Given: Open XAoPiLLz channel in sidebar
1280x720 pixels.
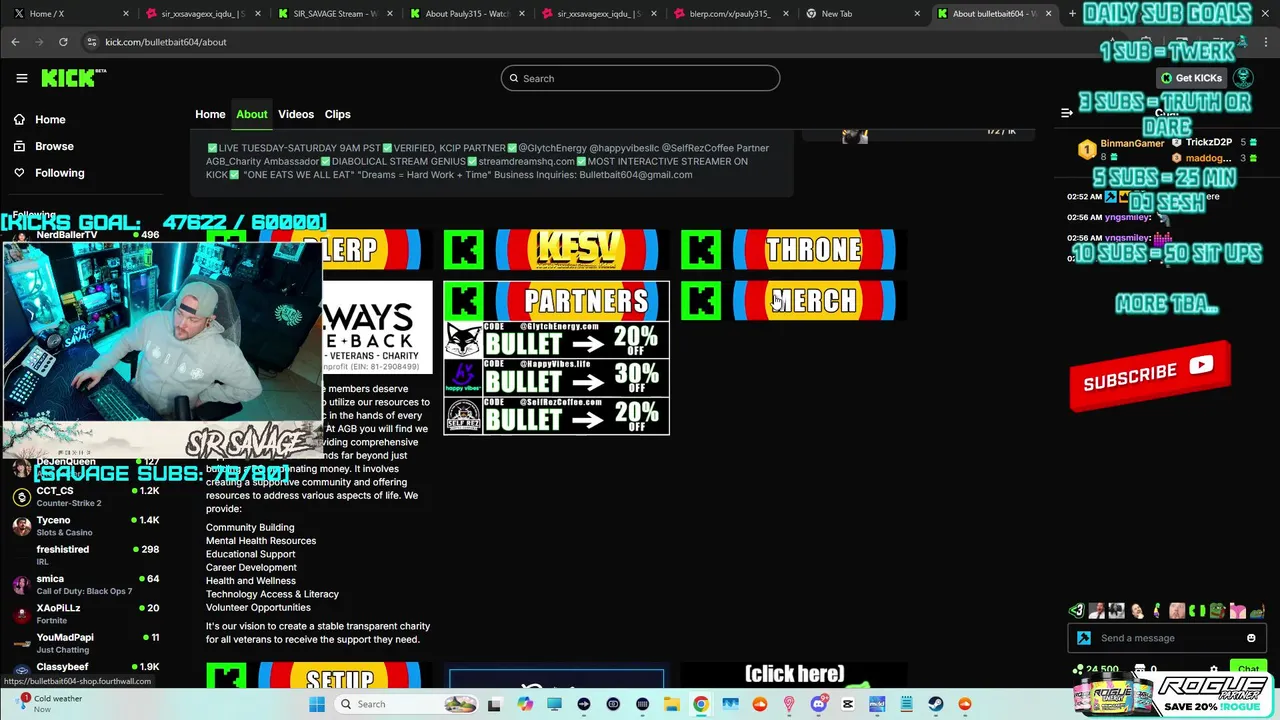Looking at the screenshot, I should (86, 614).
